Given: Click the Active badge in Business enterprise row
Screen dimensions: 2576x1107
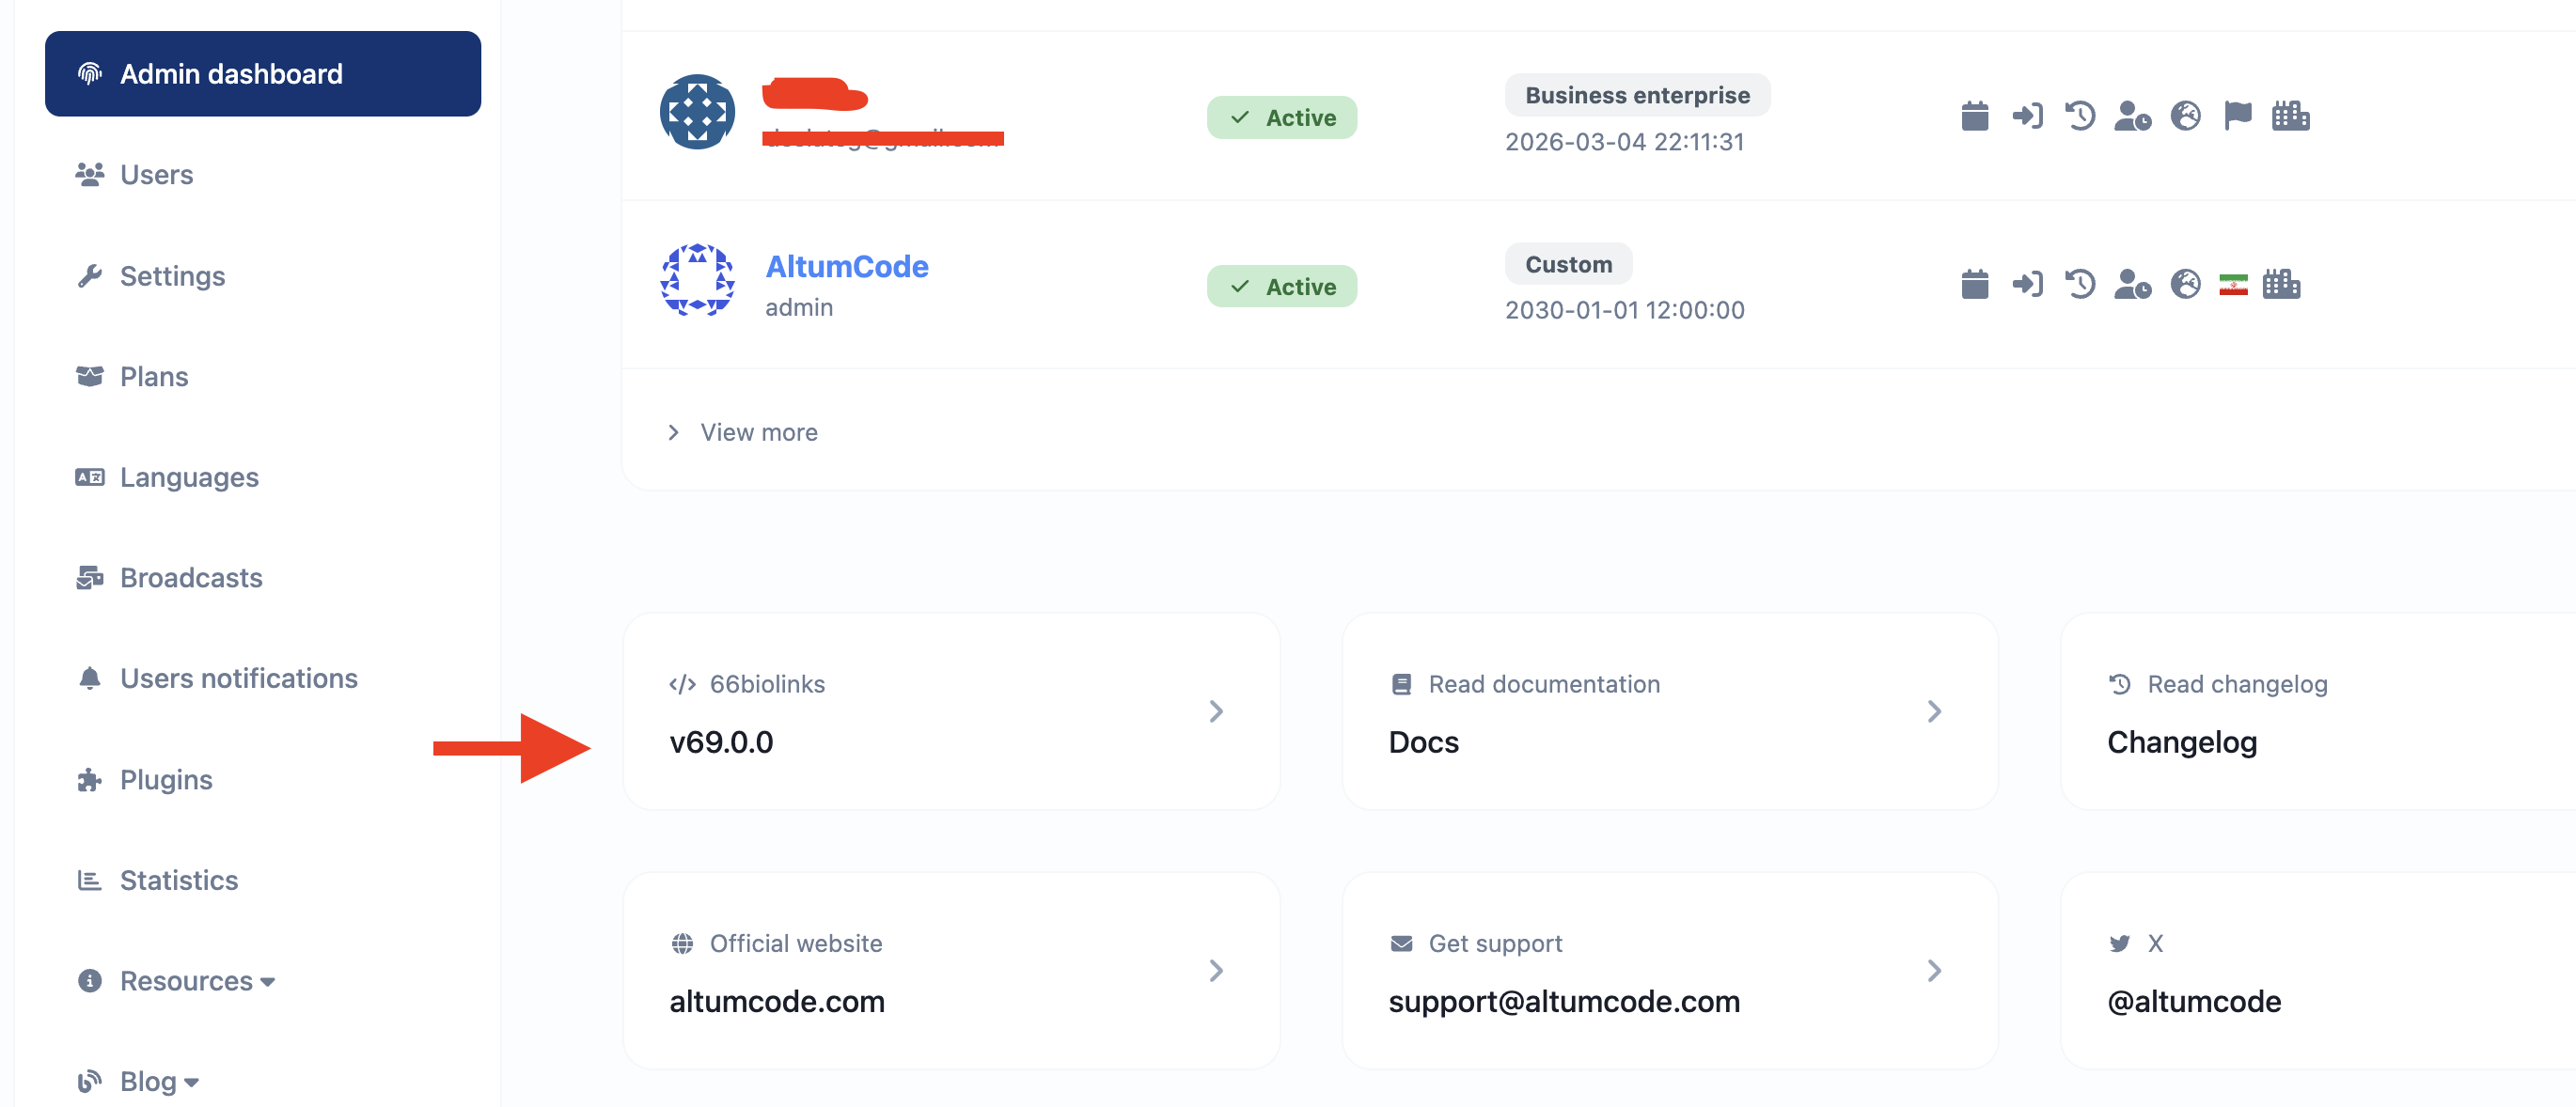Looking at the screenshot, I should 1282,118.
